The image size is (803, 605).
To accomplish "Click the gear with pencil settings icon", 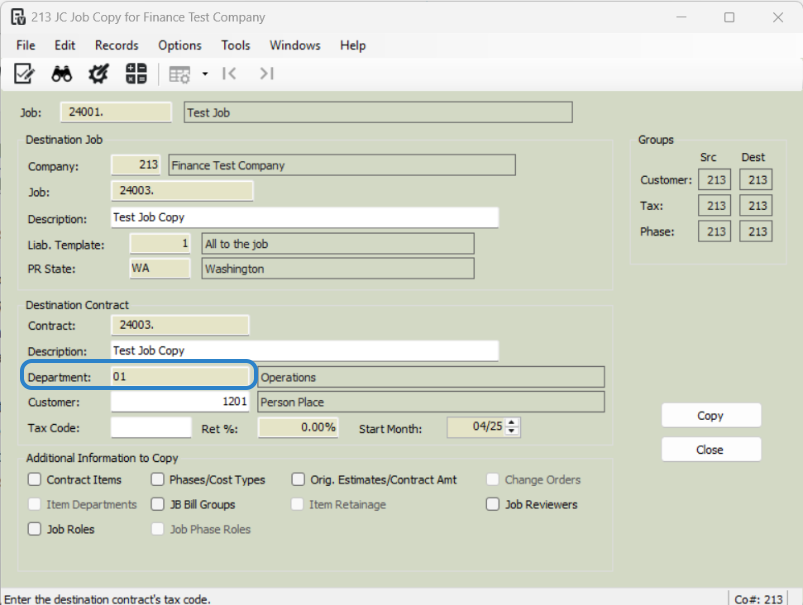I will (x=98, y=74).
